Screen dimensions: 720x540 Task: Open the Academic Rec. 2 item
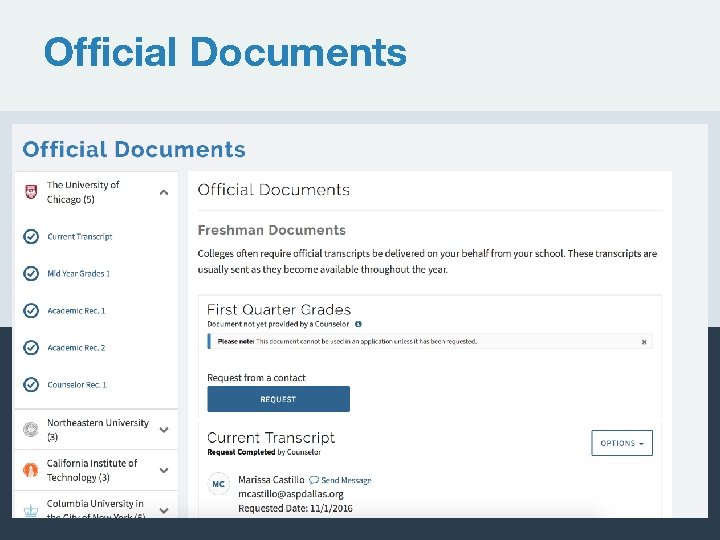click(x=76, y=348)
